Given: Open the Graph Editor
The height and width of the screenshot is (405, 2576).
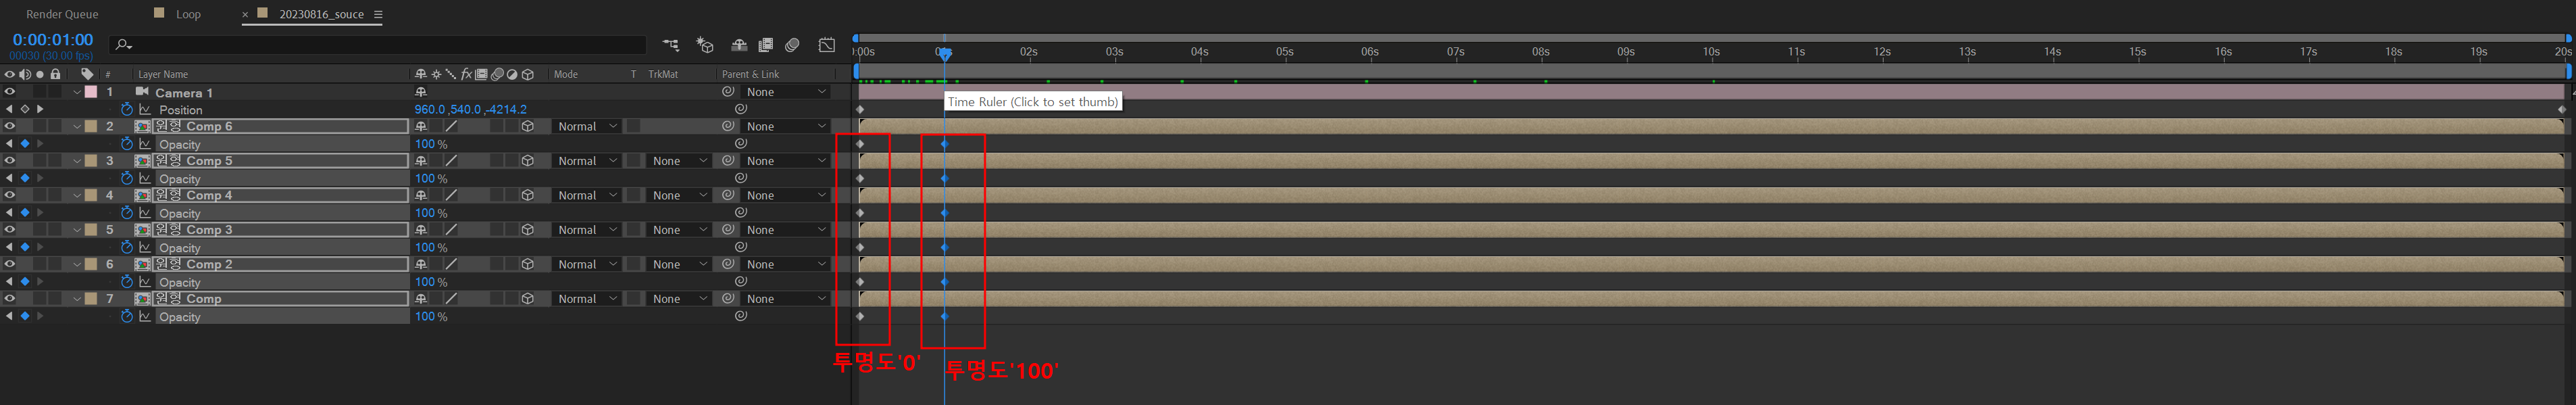Looking at the screenshot, I should pyautogui.click(x=827, y=45).
